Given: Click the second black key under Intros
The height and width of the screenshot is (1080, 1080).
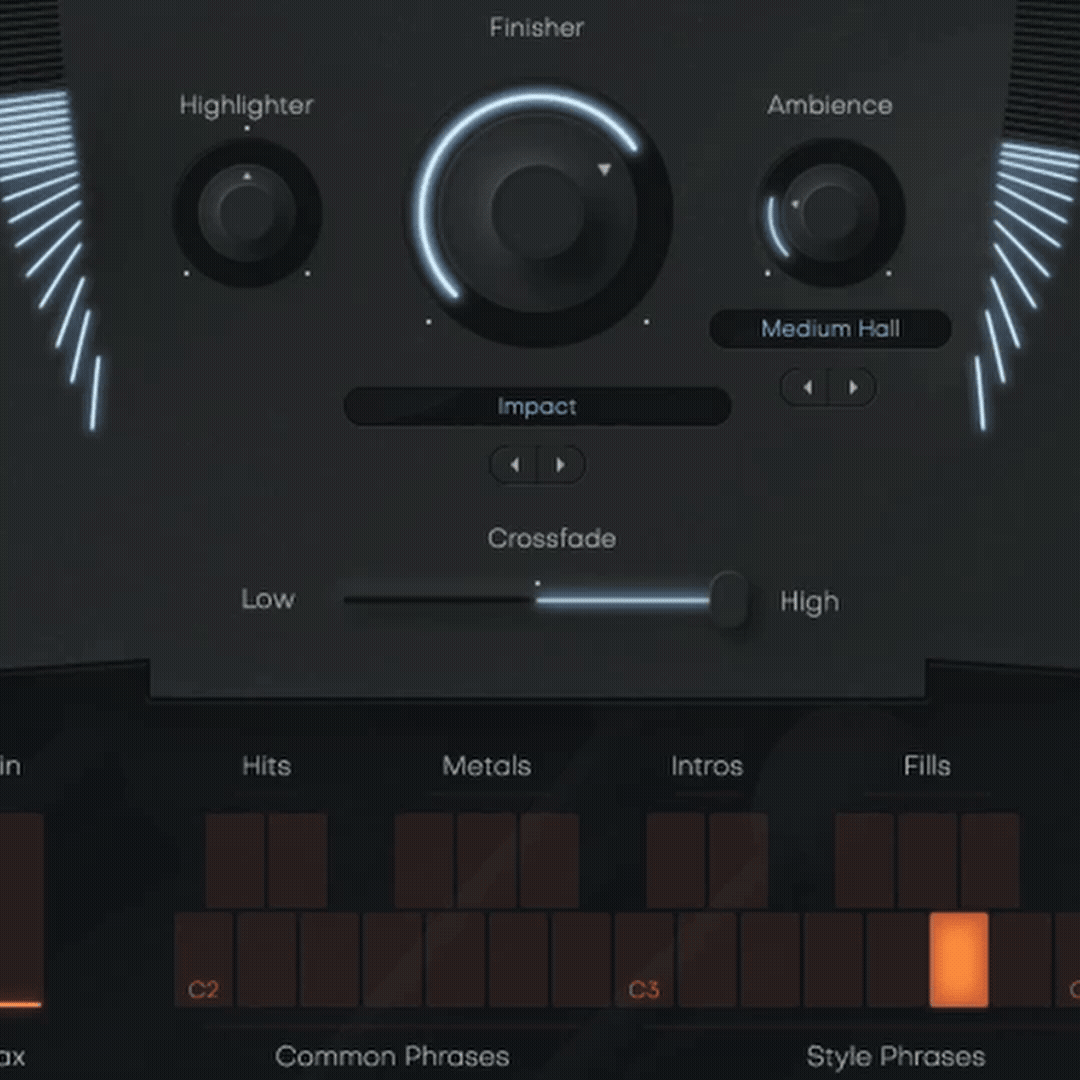Looking at the screenshot, I should click(x=738, y=860).
